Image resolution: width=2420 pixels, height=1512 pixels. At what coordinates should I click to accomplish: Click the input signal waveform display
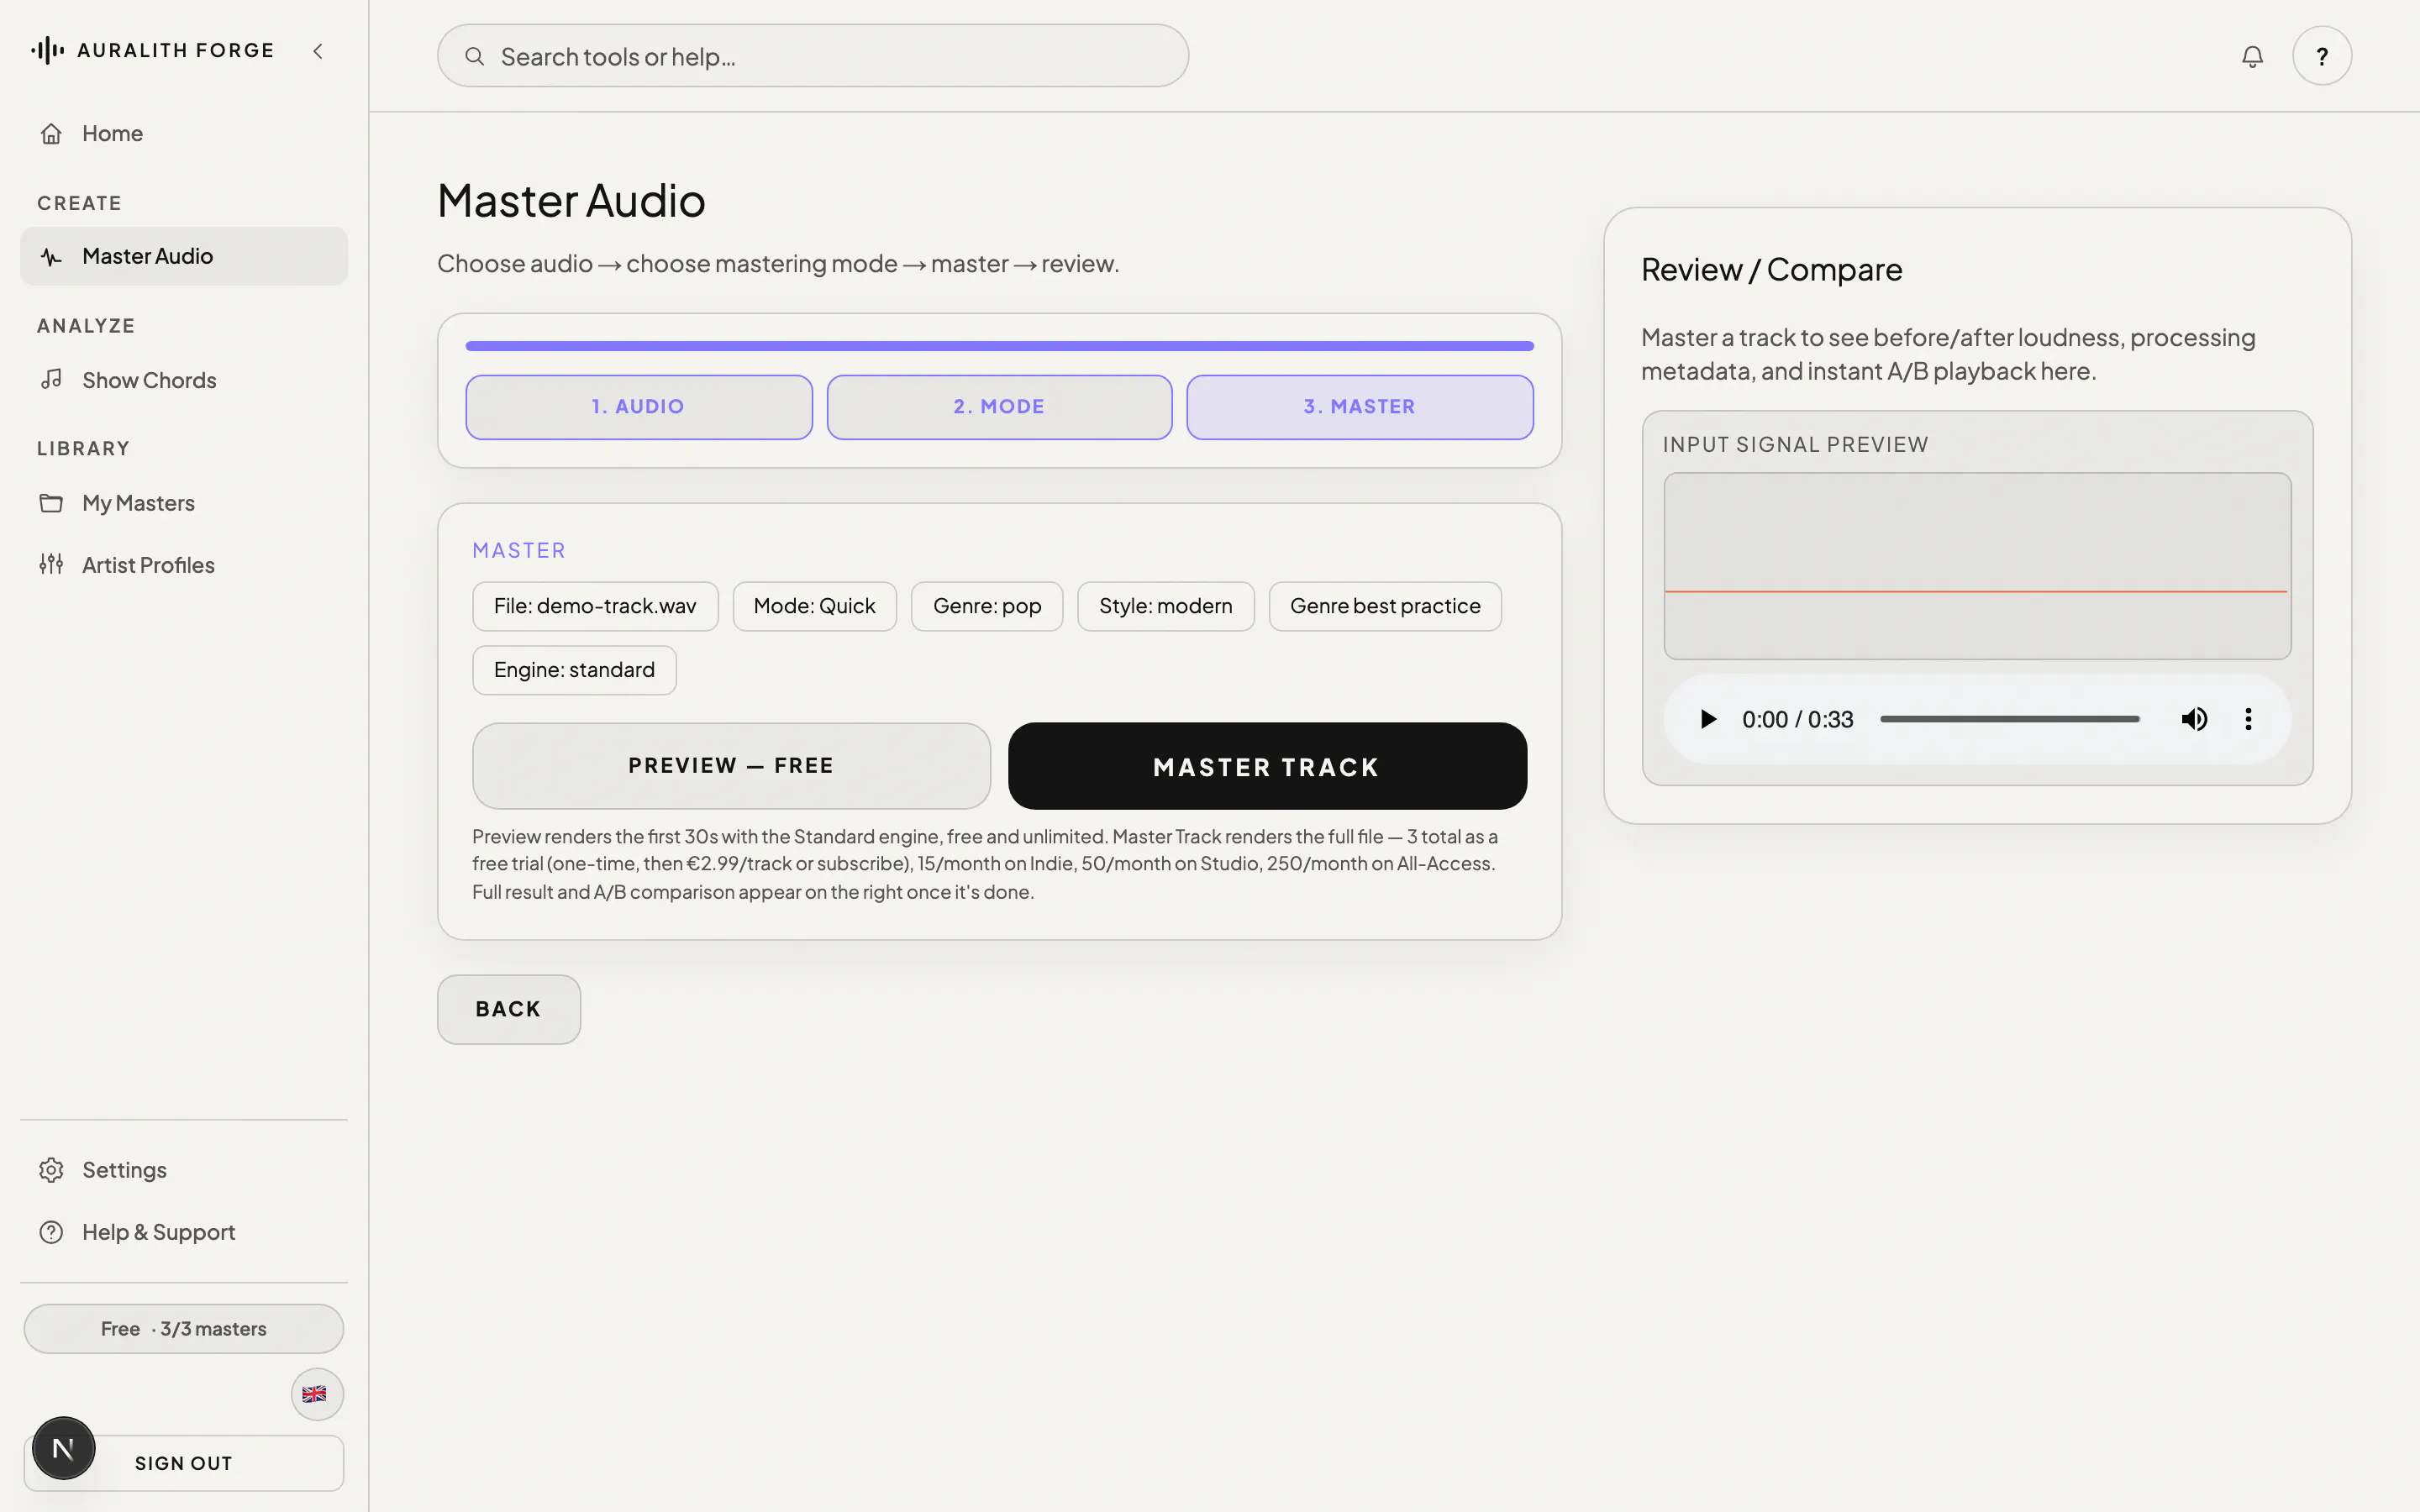pos(1977,566)
